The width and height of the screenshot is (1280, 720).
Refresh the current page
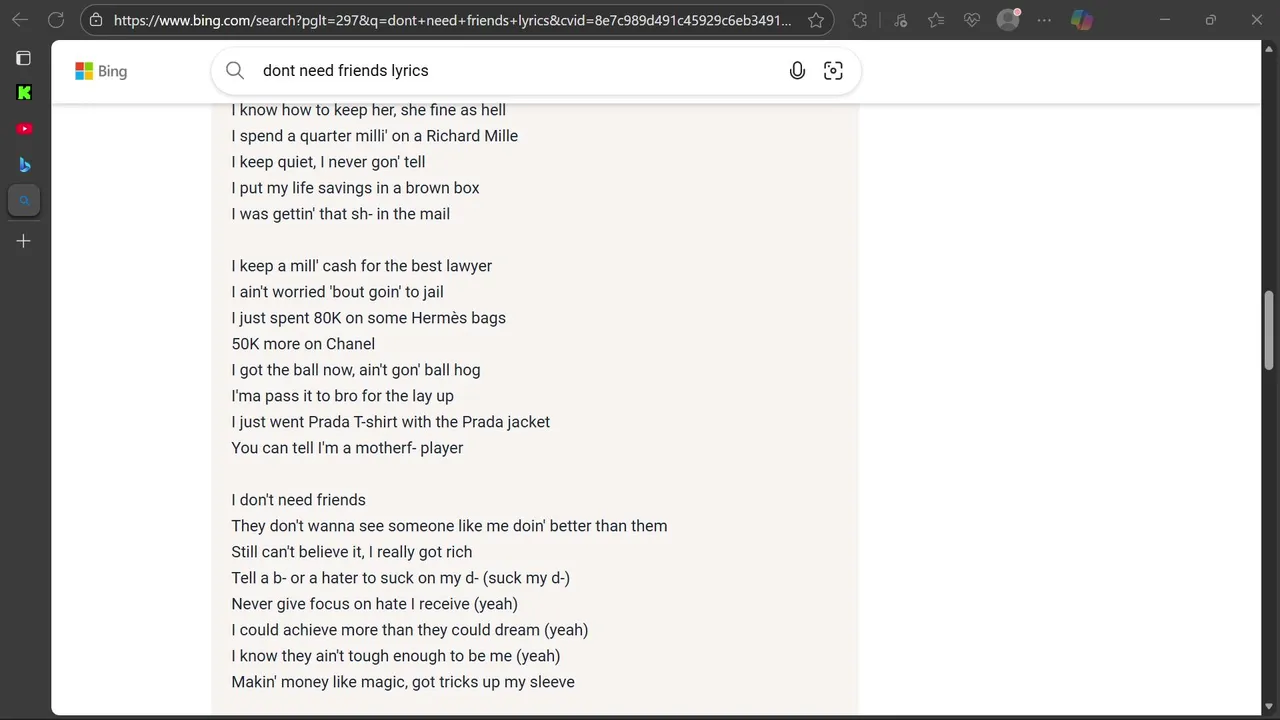56,20
